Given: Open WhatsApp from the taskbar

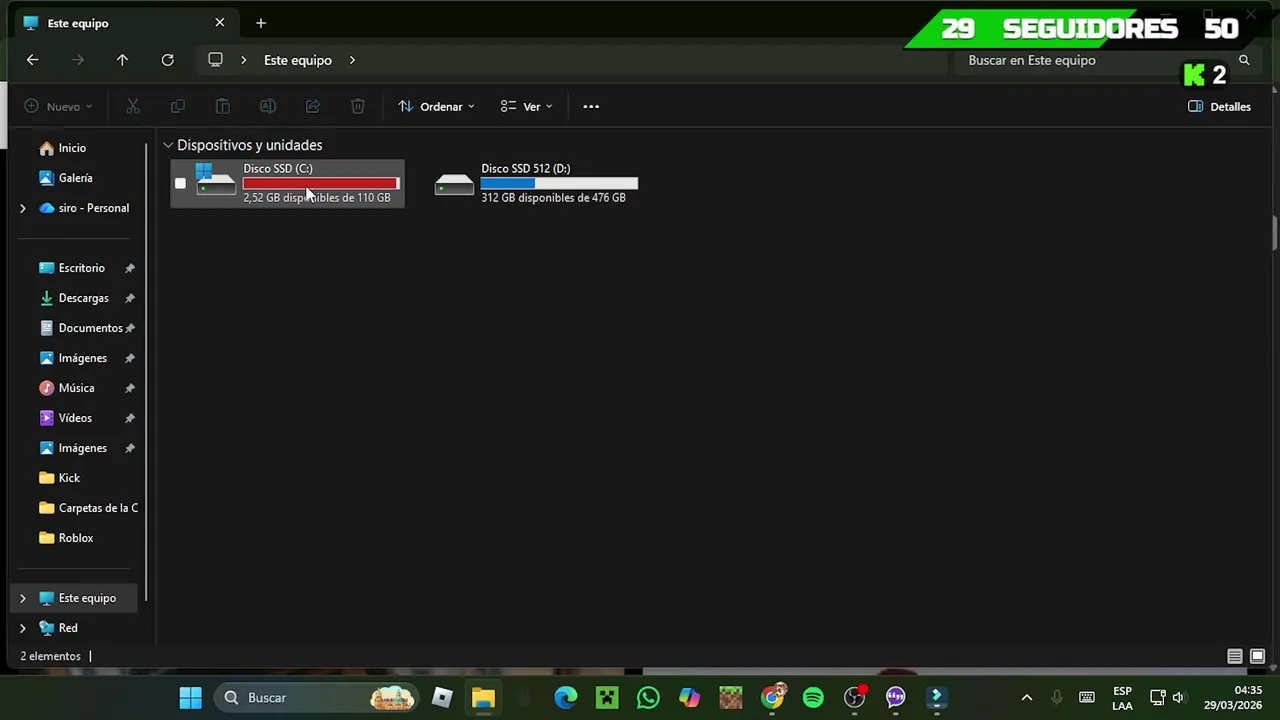Looking at the screenshot, I should 648,697.
